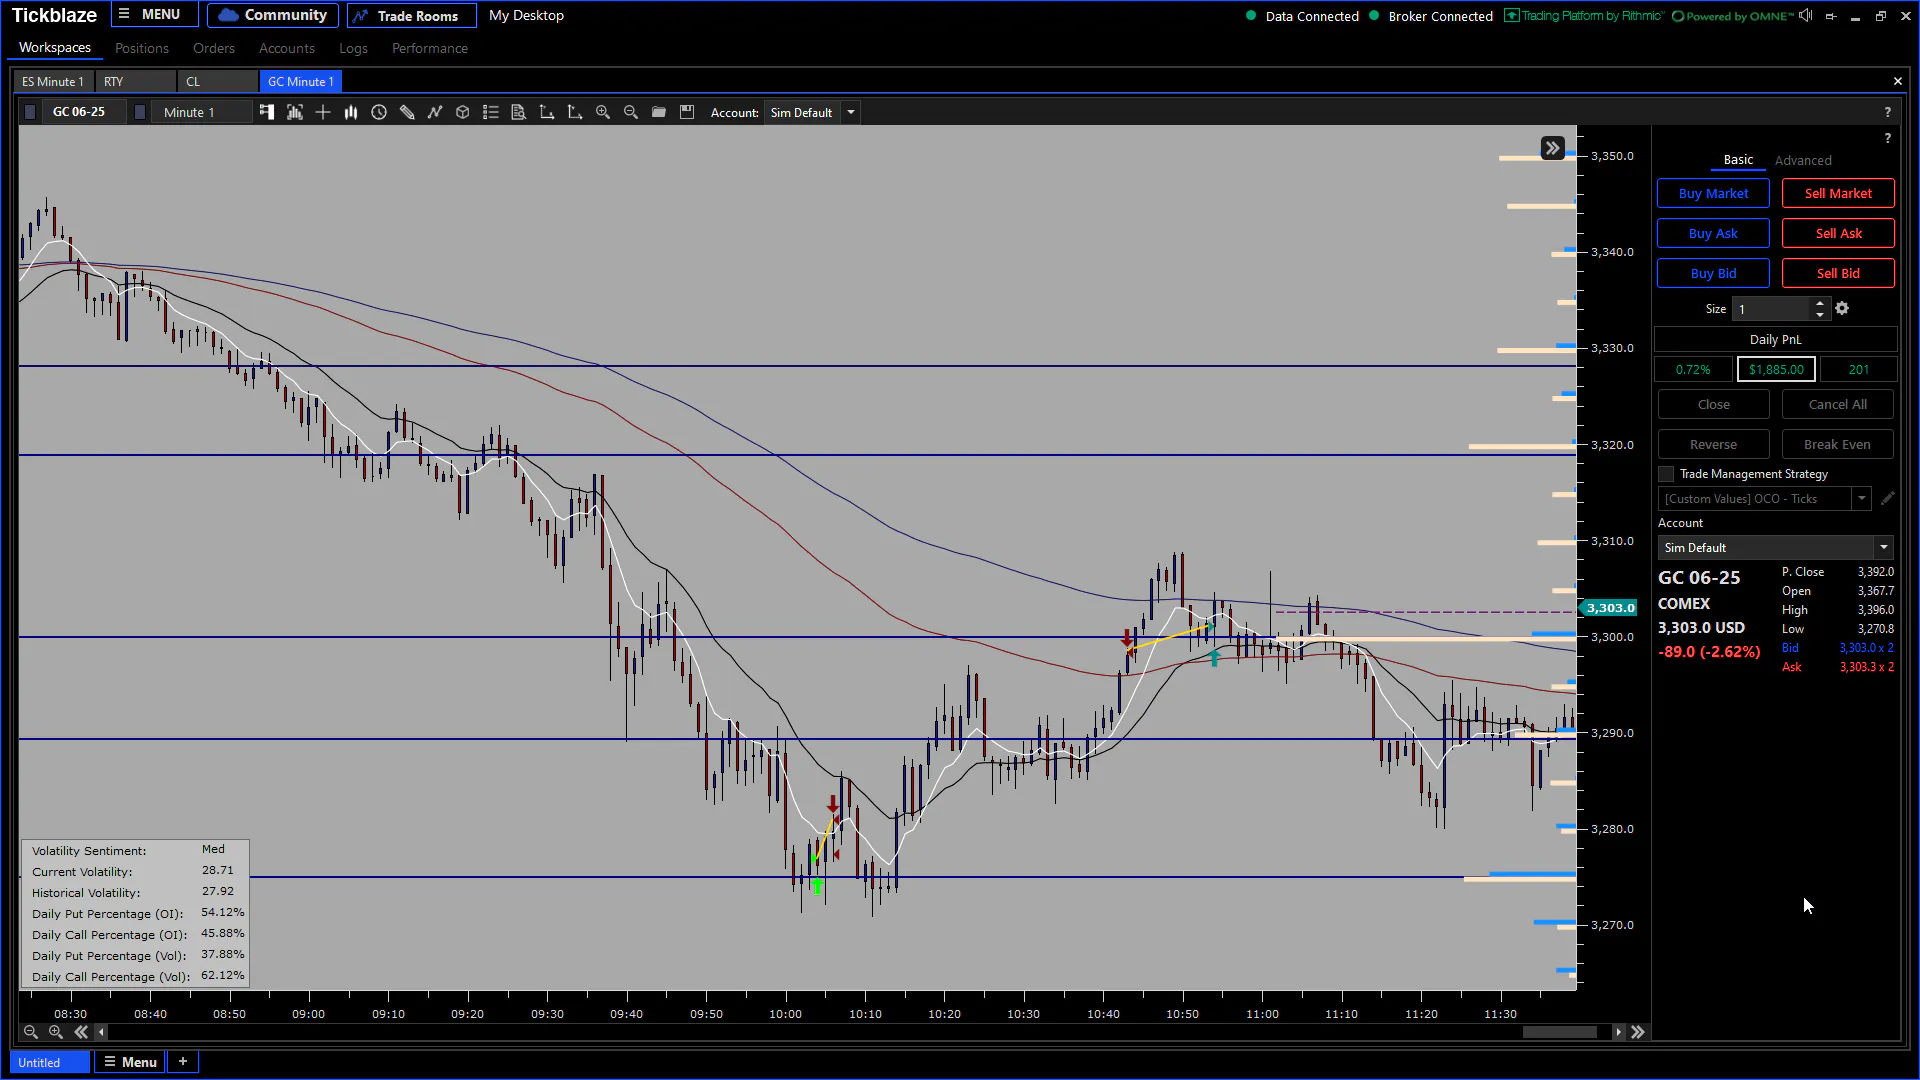The width and height of the screenshot is (1920, 1080).
Task: Open the candlestick chart type icon
Action: click(351, 112)
